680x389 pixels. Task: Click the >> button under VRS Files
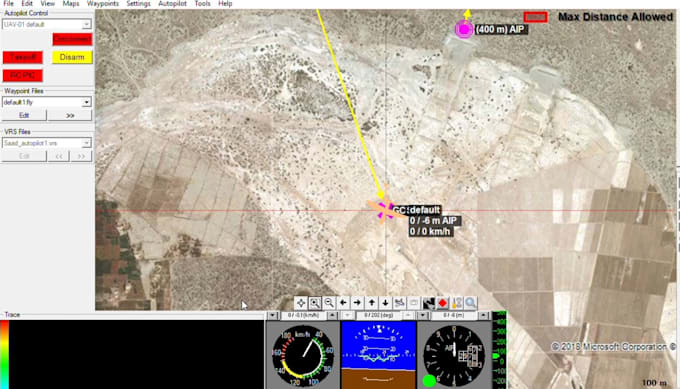81,156
